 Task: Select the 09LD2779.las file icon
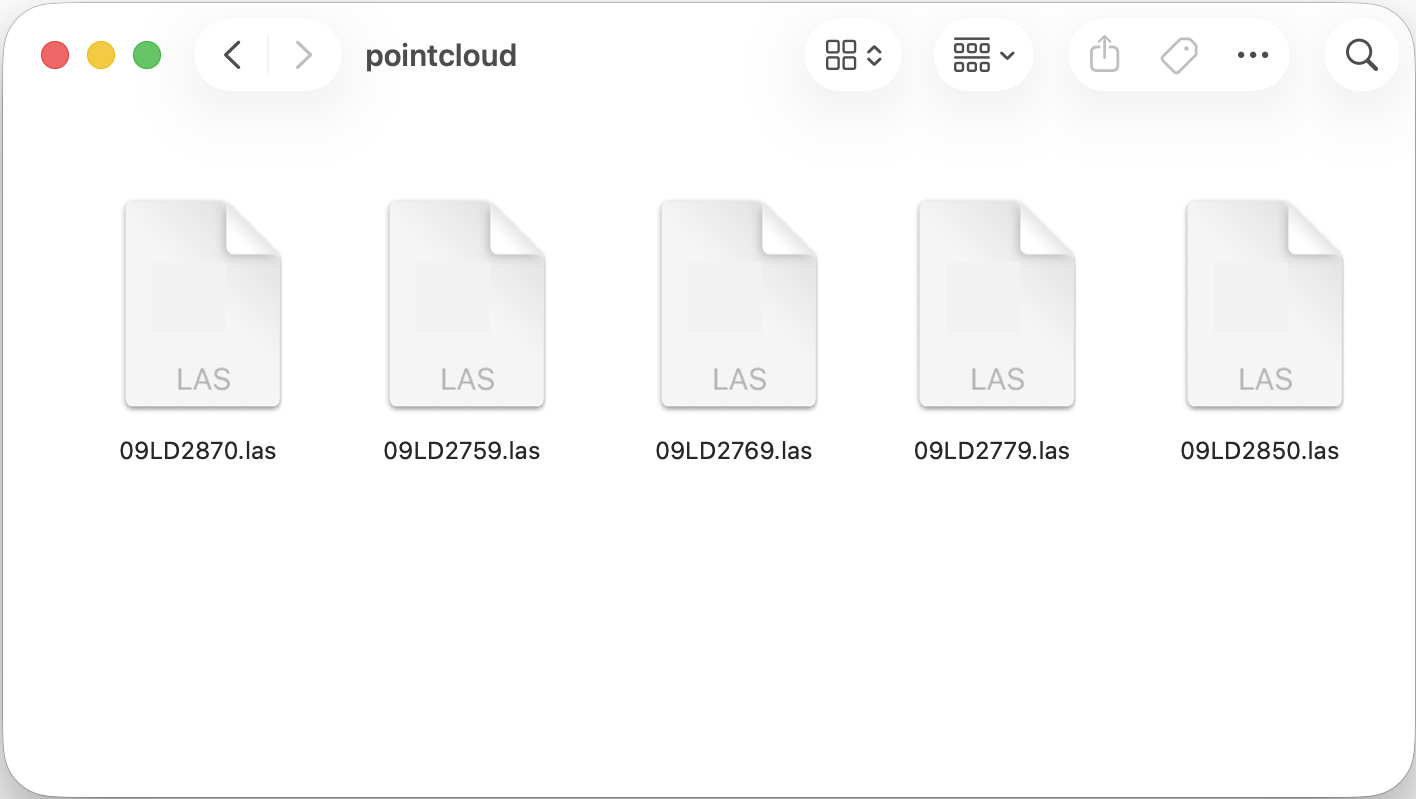997,304
